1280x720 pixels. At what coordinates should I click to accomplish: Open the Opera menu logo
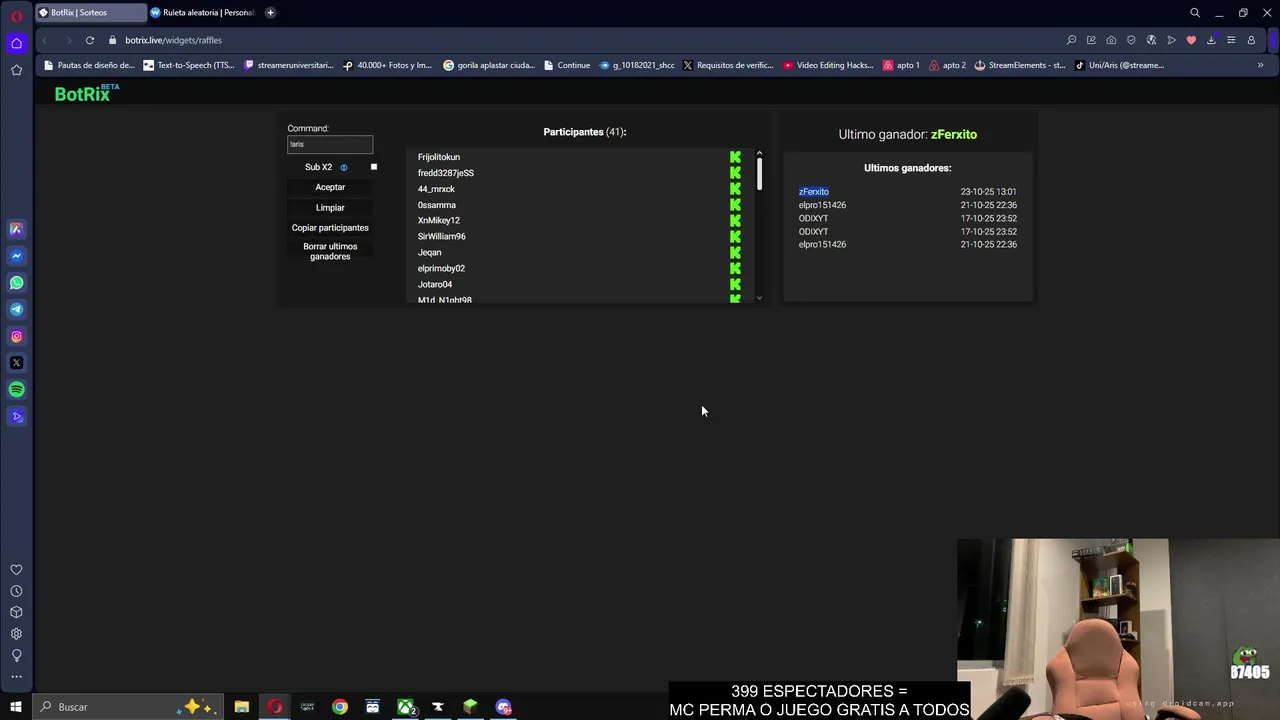[x=16, y=16]
